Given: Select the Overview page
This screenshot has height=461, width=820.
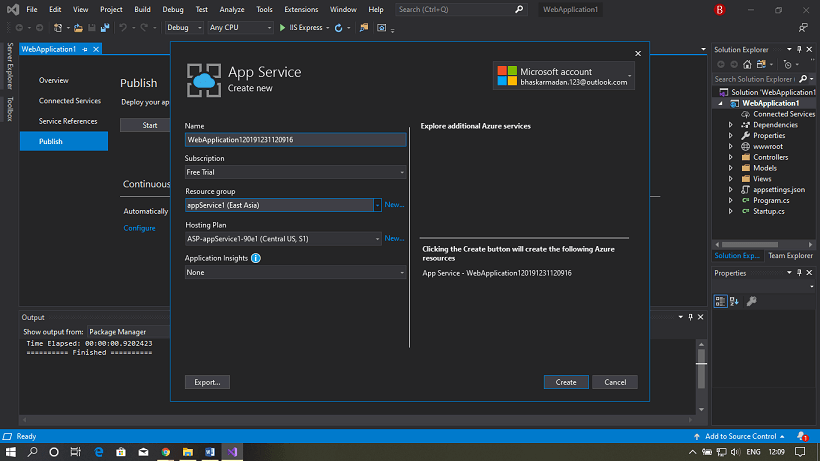Looking at the screenshot, I should coord(53,80).
